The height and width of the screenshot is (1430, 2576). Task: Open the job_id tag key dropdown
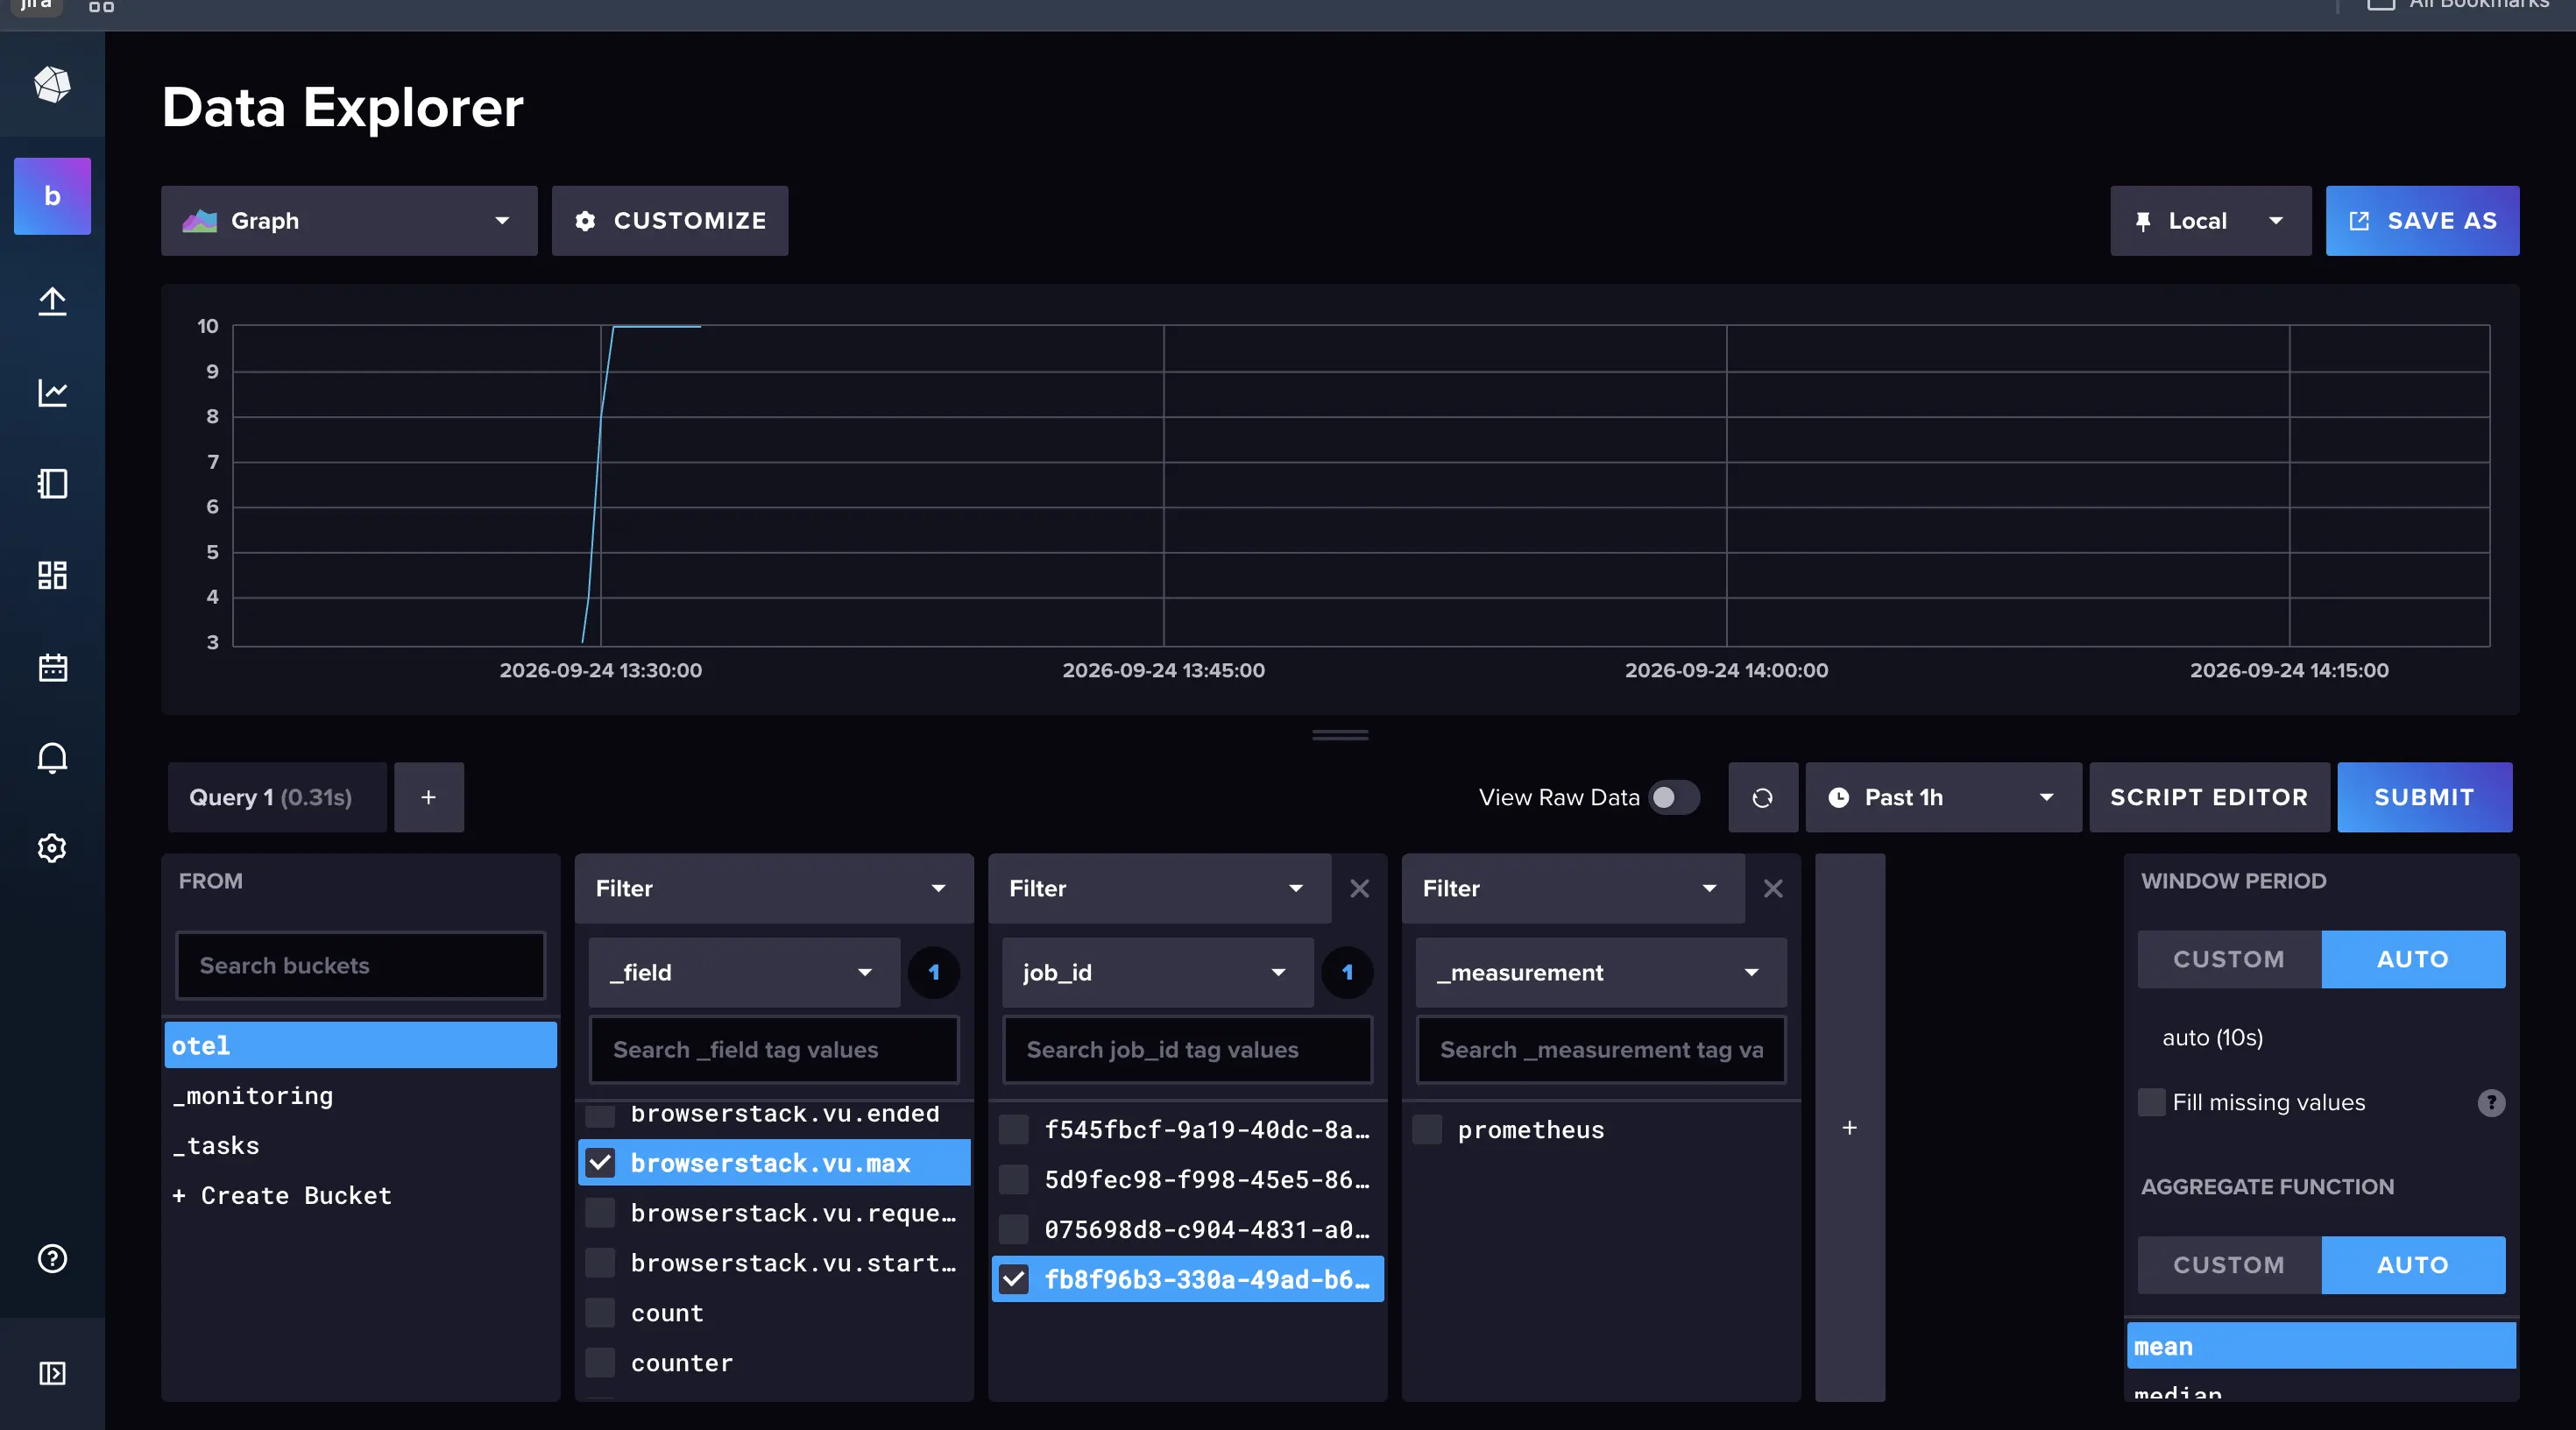[1157, 973]
